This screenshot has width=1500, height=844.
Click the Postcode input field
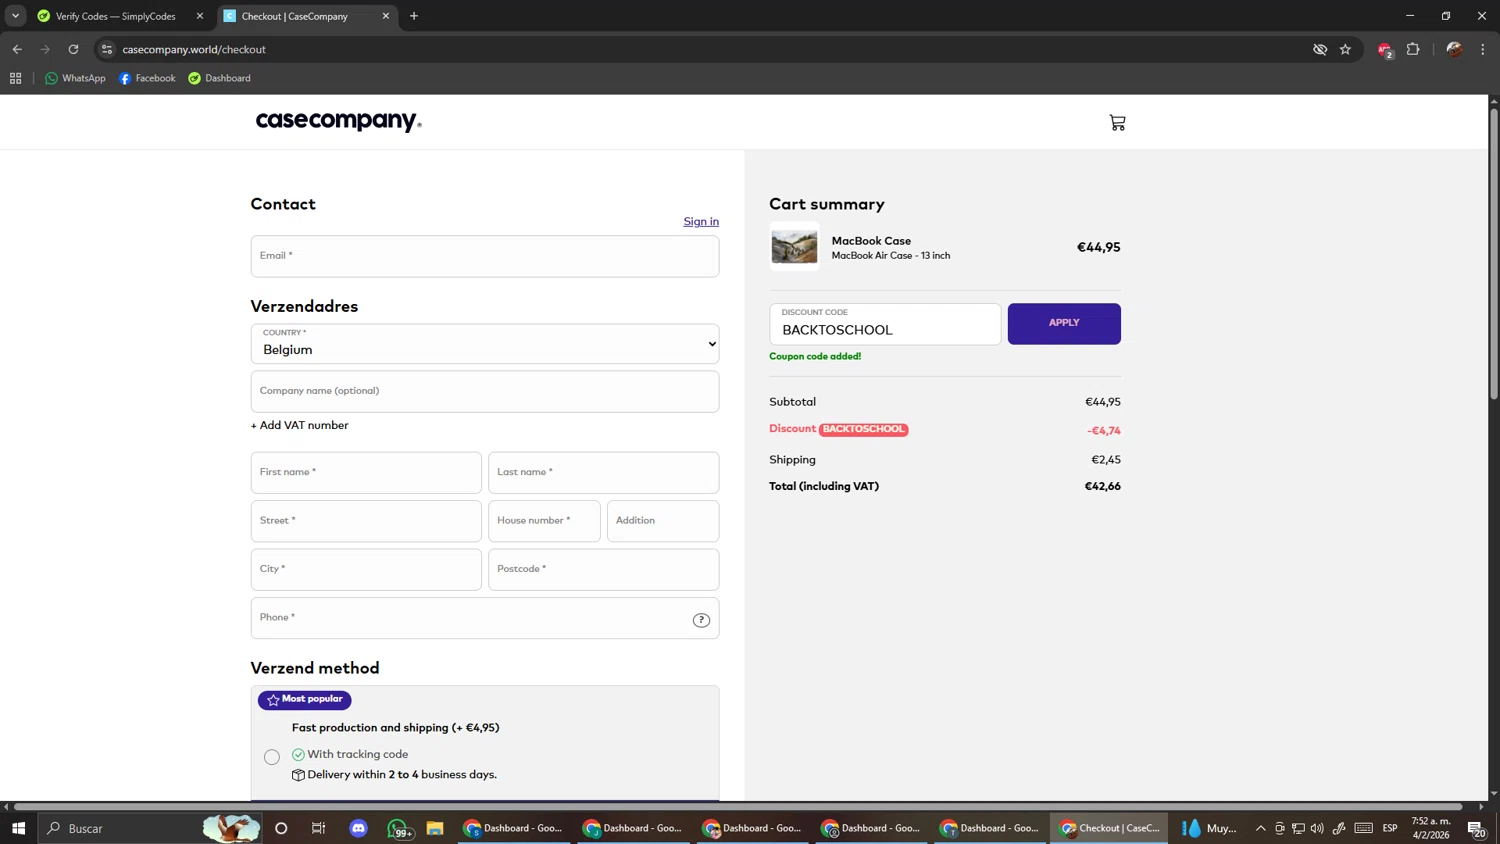[x=604, y=569]
